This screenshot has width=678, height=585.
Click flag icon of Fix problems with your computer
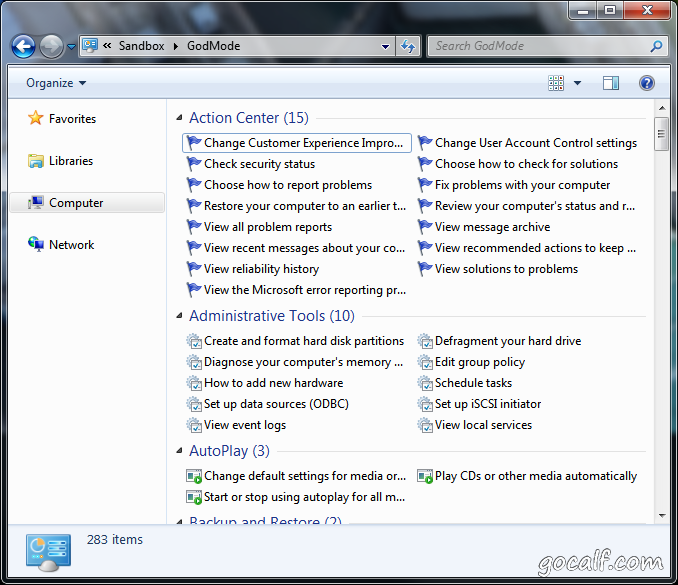[x=425, y=185]
